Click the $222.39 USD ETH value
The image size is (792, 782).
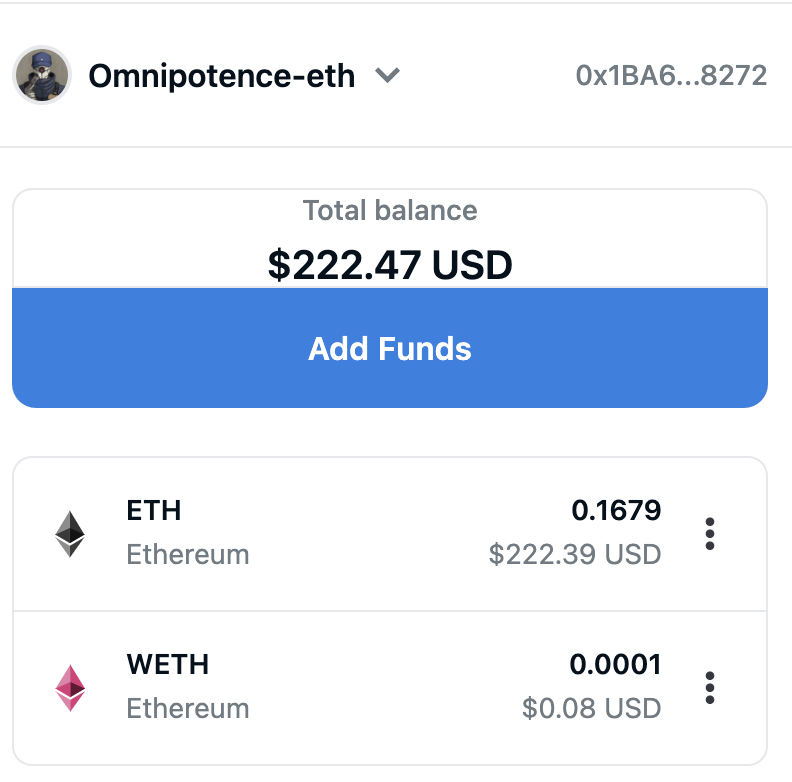point(575,554)
